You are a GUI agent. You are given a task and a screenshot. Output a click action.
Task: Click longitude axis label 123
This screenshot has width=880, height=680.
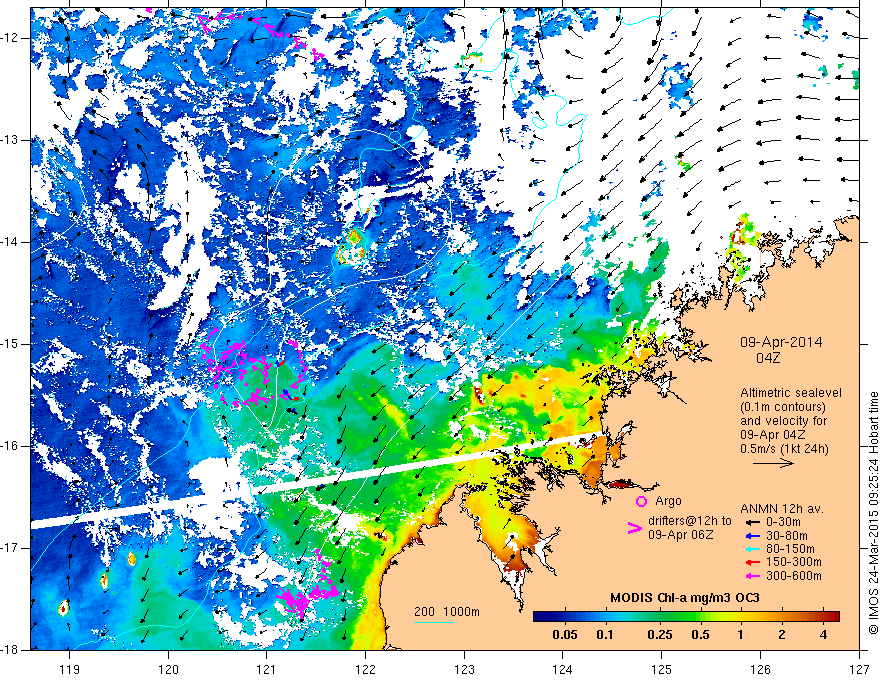pos(464,669)
